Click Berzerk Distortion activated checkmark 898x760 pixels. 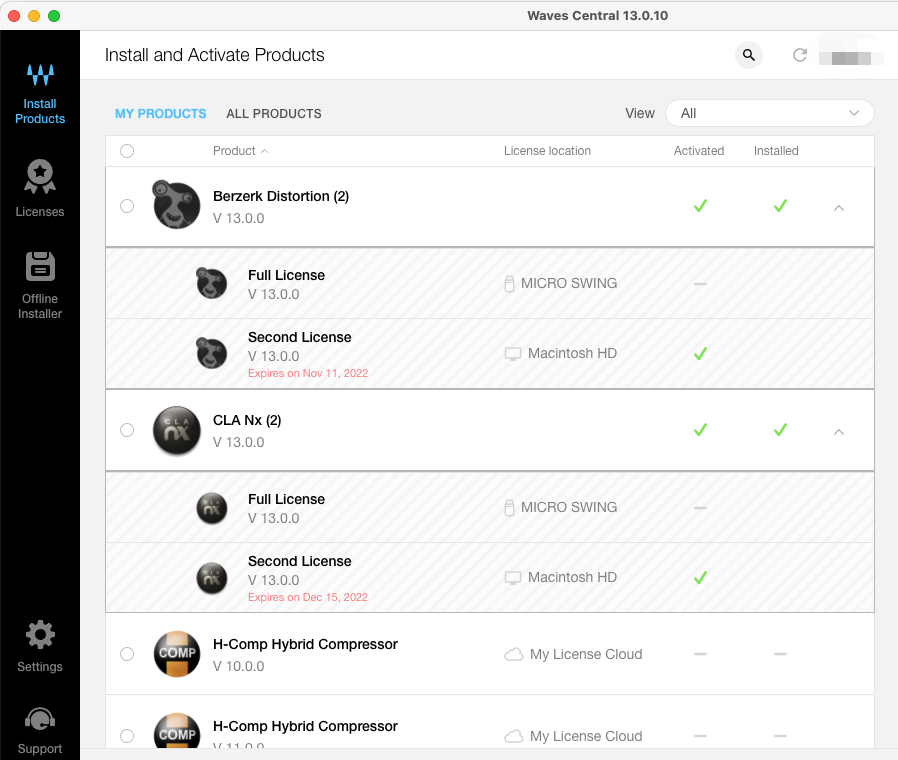(700, 206)
